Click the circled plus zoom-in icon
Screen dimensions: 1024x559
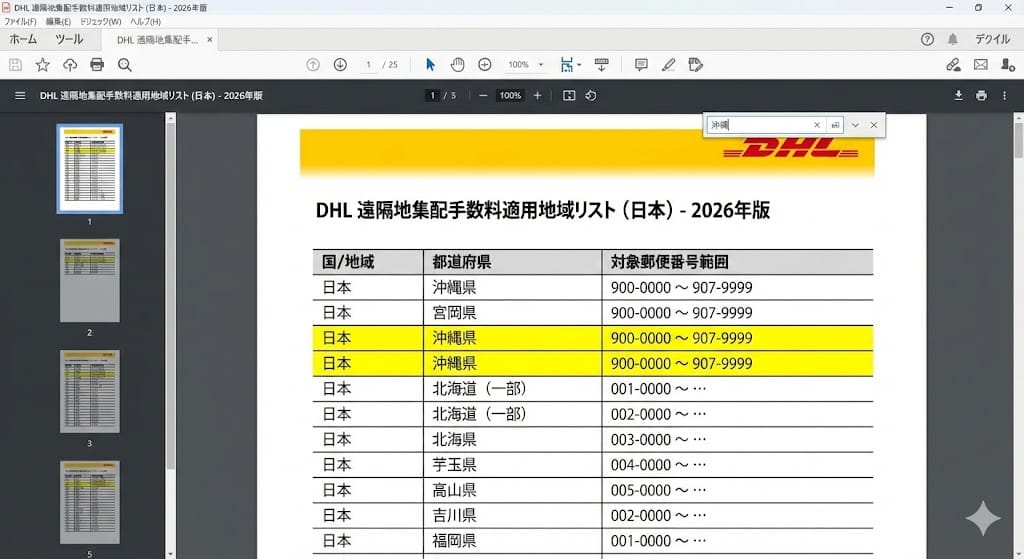485,65
